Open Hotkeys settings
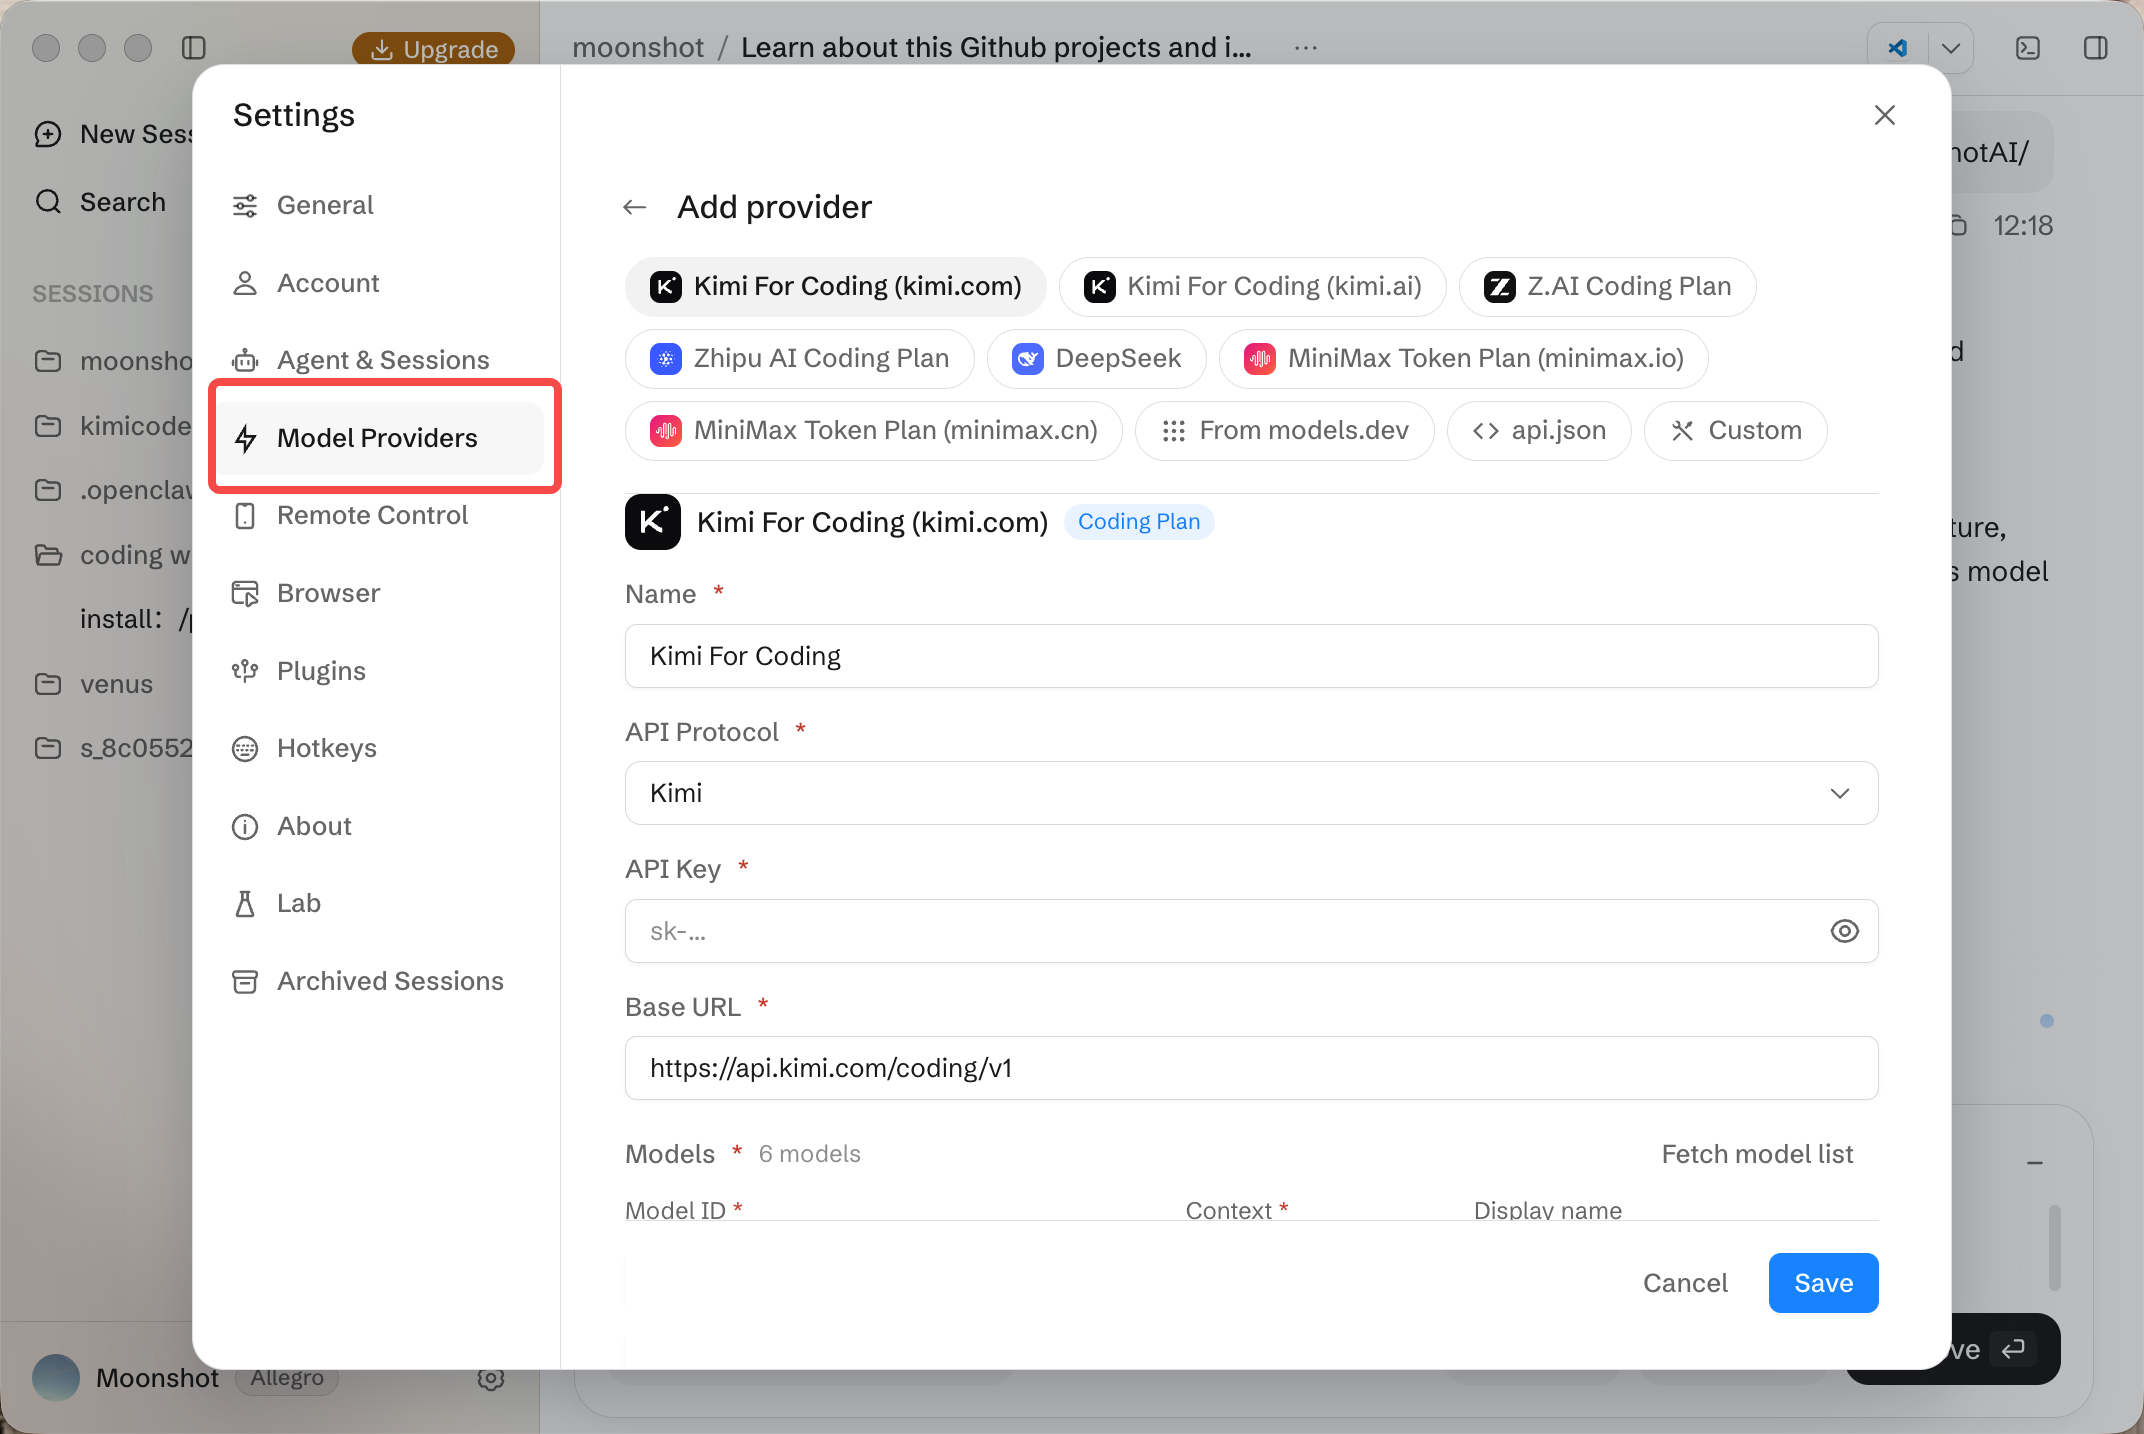This screenshot has width=2144, height=1434. [x=380, y=748]
